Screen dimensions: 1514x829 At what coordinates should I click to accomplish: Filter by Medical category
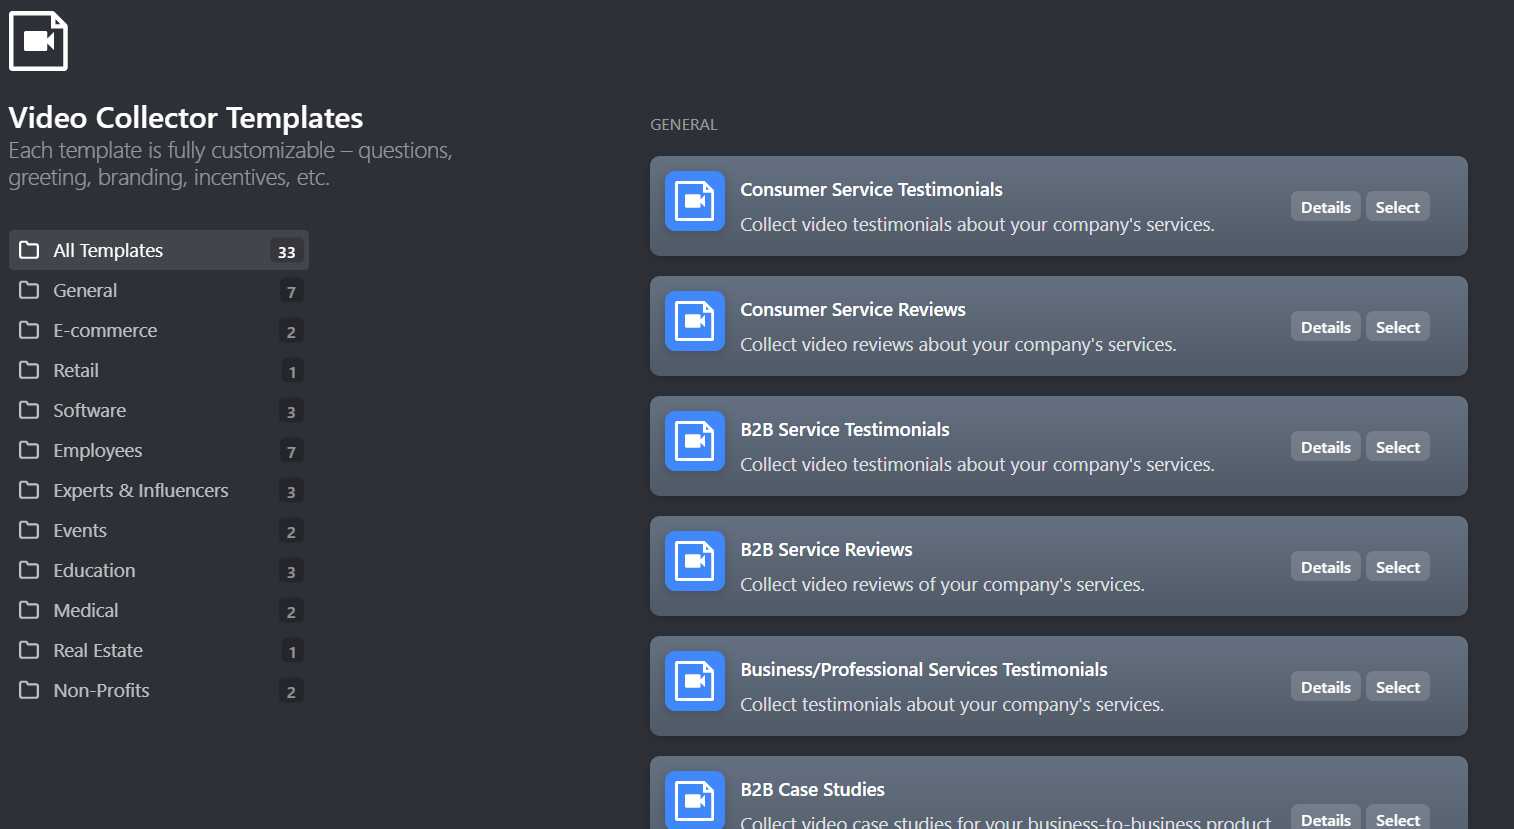[159, 610]
